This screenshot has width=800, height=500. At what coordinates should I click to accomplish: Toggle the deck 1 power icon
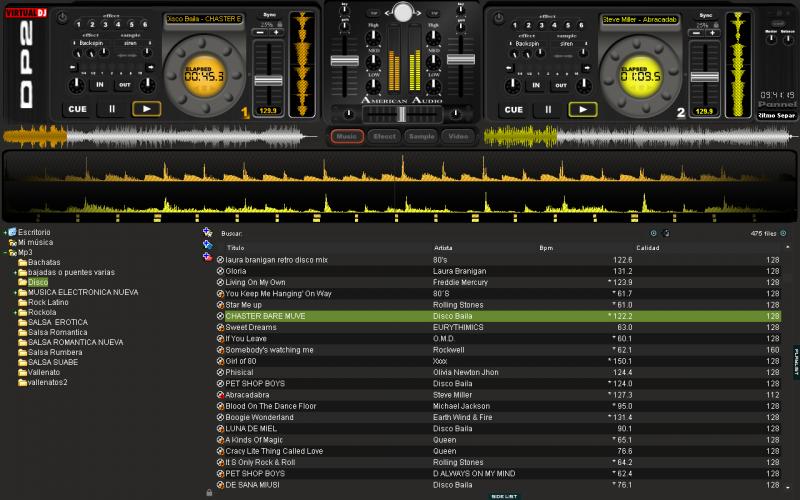tap(62, 18)
